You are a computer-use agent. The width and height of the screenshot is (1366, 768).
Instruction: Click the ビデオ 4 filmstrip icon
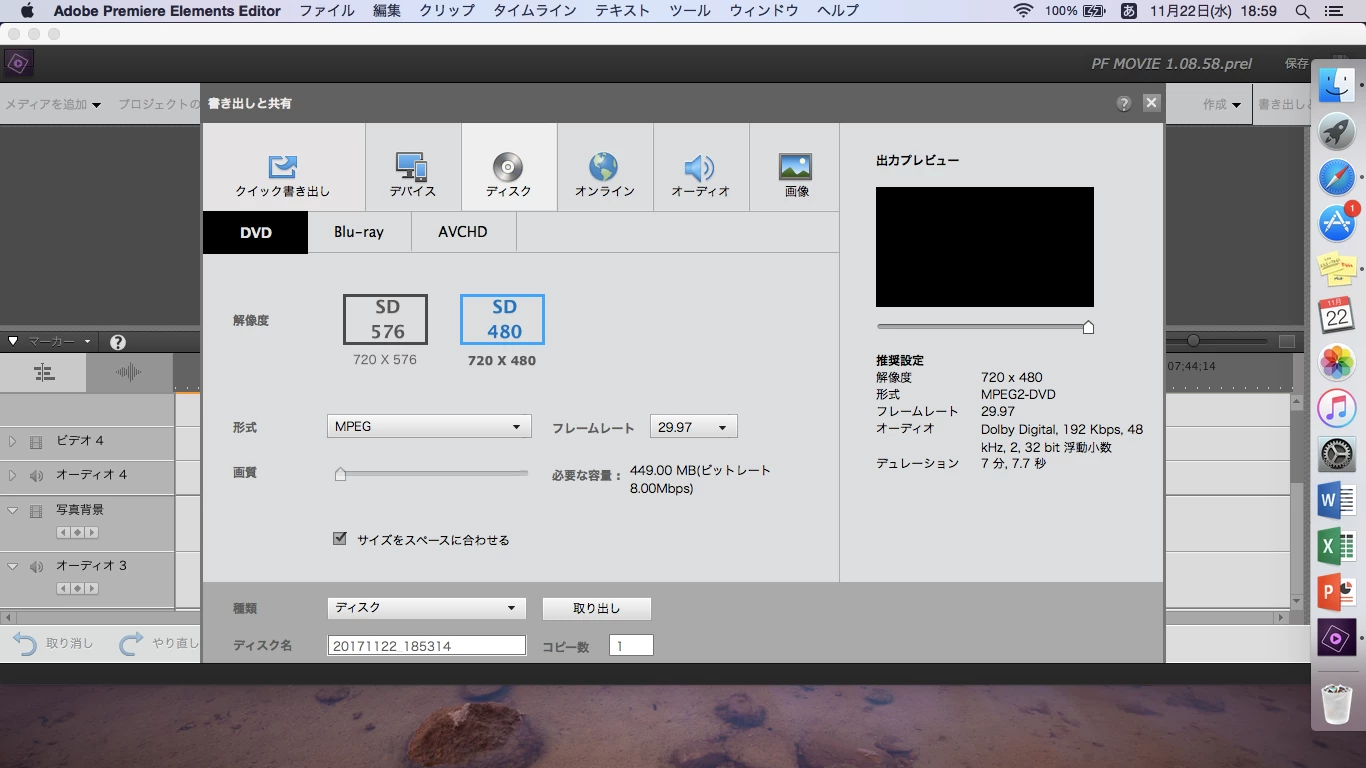[x=36, y=442]
